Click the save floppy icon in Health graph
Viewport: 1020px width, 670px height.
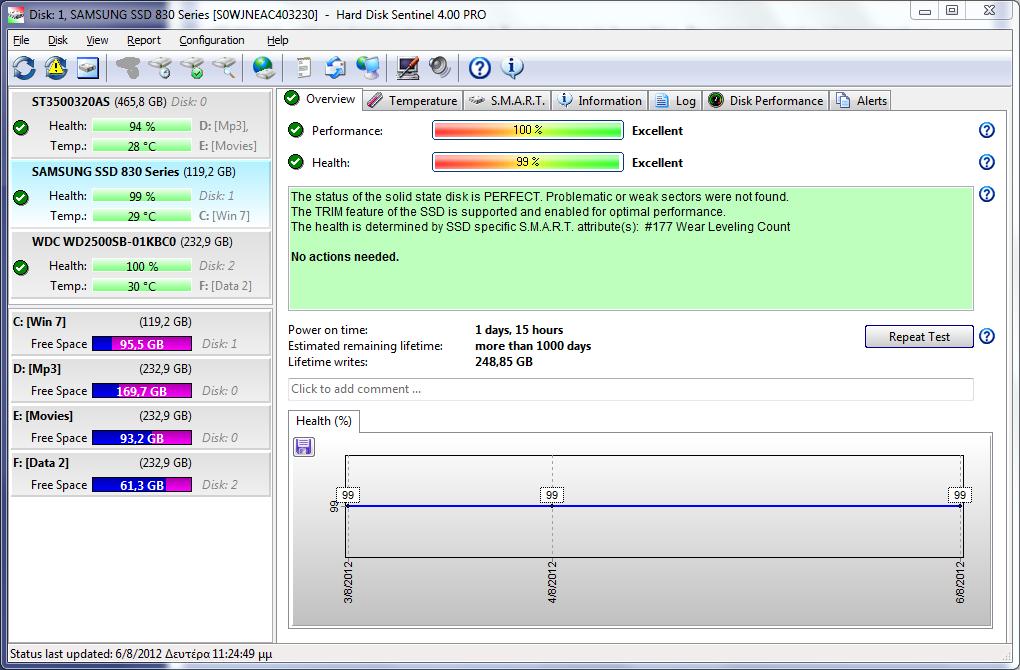point(304,447)
